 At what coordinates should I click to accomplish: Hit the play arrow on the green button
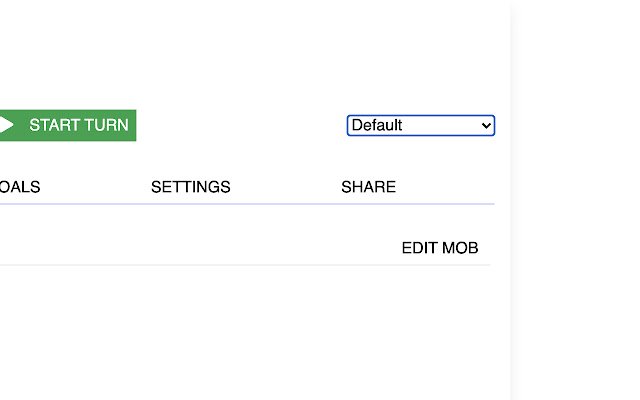point(6,125)
